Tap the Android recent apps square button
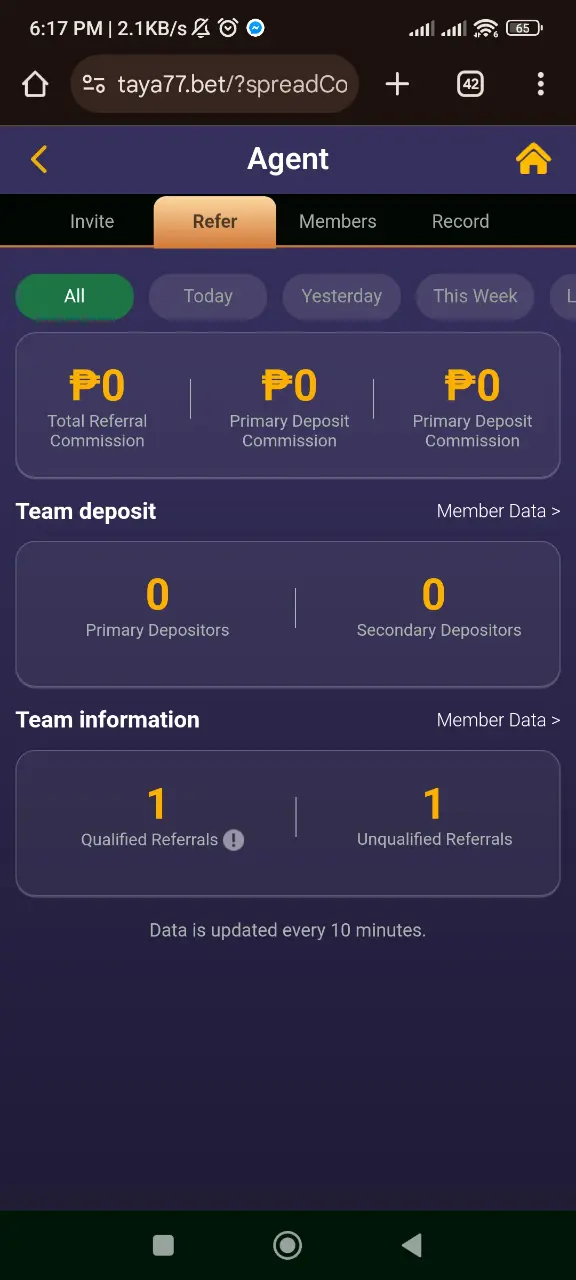576x1280 pixels. [163, 1245]
